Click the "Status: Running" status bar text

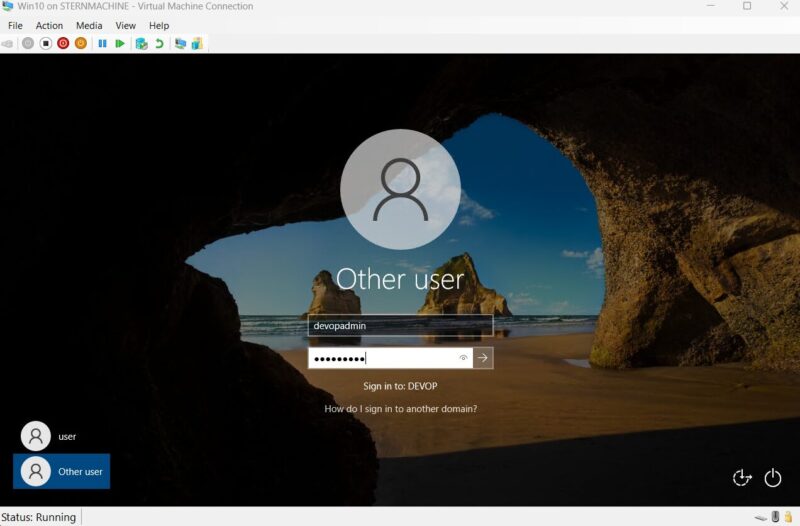[39, 517]
